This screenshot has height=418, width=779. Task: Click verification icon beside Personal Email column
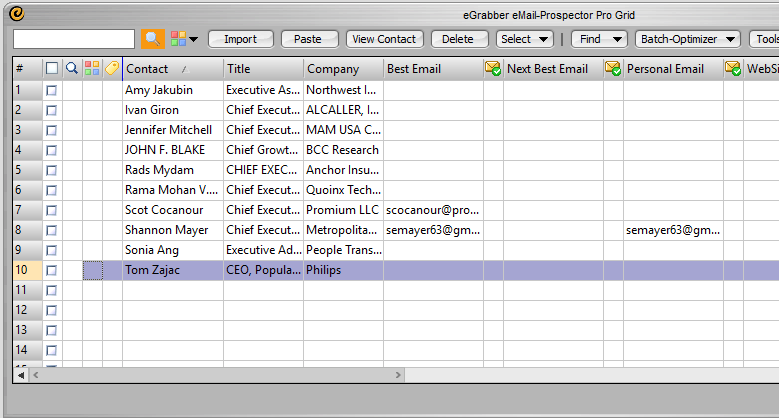733,69
